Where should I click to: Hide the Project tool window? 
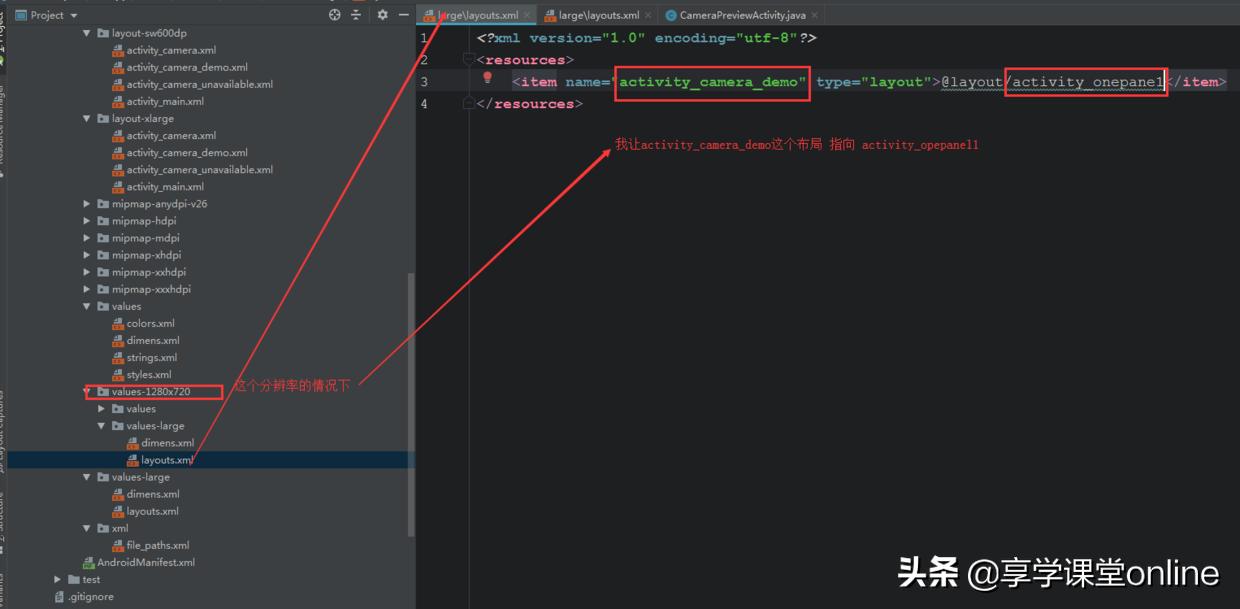[404, 15]
